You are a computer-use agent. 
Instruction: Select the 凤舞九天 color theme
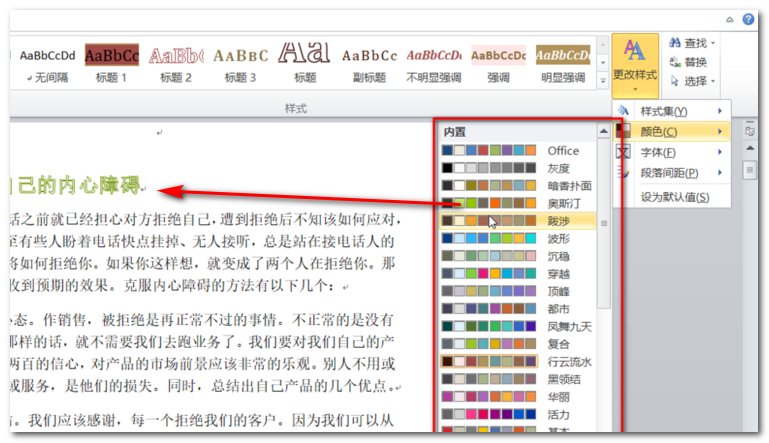coord(517,326)
